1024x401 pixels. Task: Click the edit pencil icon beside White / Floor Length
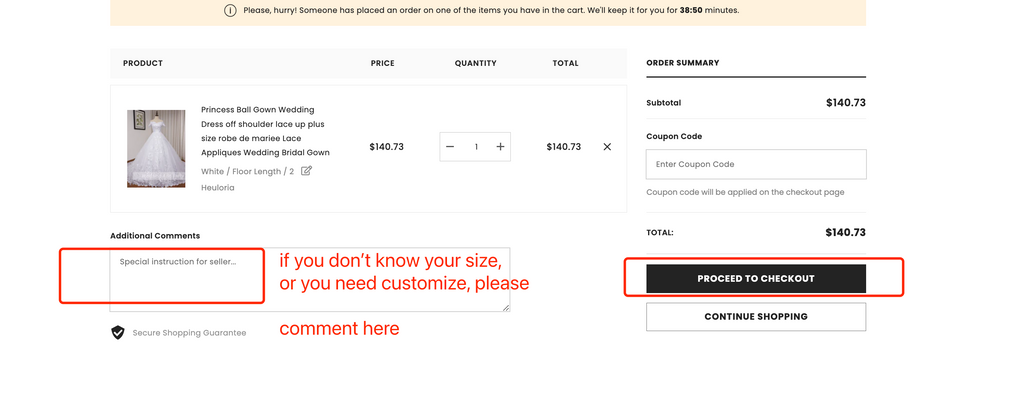(306, 171)
